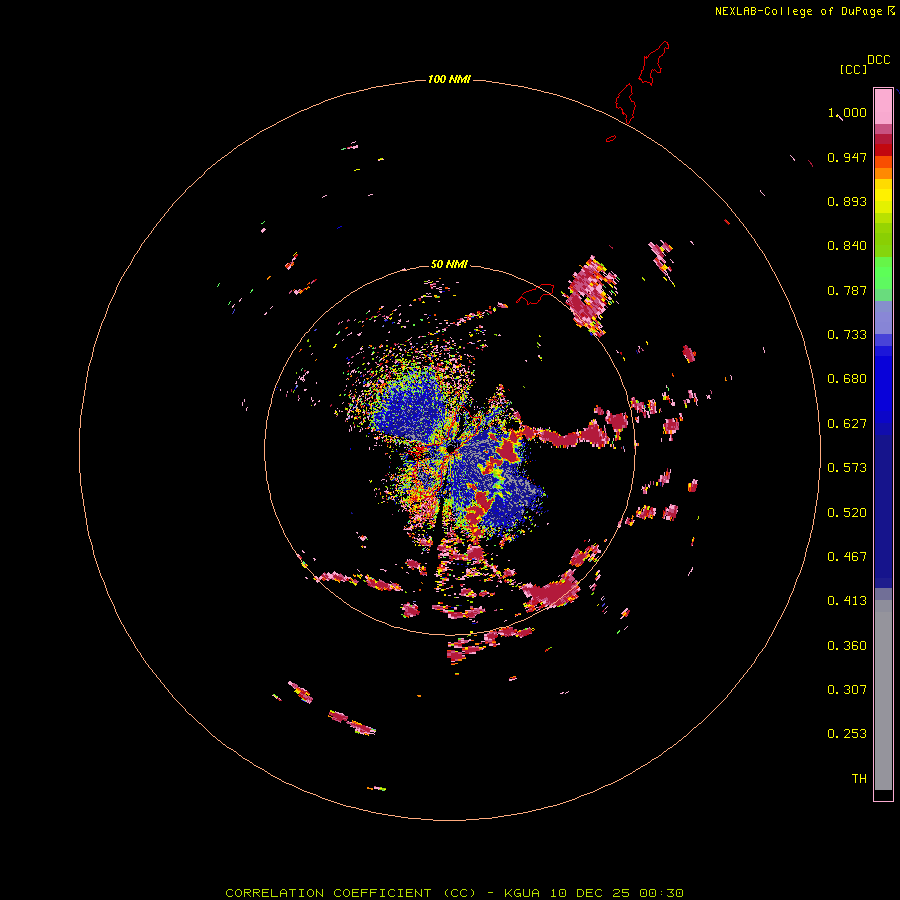Image resolution: width=900 pixels, height=900 pixels.
Task: Click the 0.893 scale value
Action: tap(847, 201)
